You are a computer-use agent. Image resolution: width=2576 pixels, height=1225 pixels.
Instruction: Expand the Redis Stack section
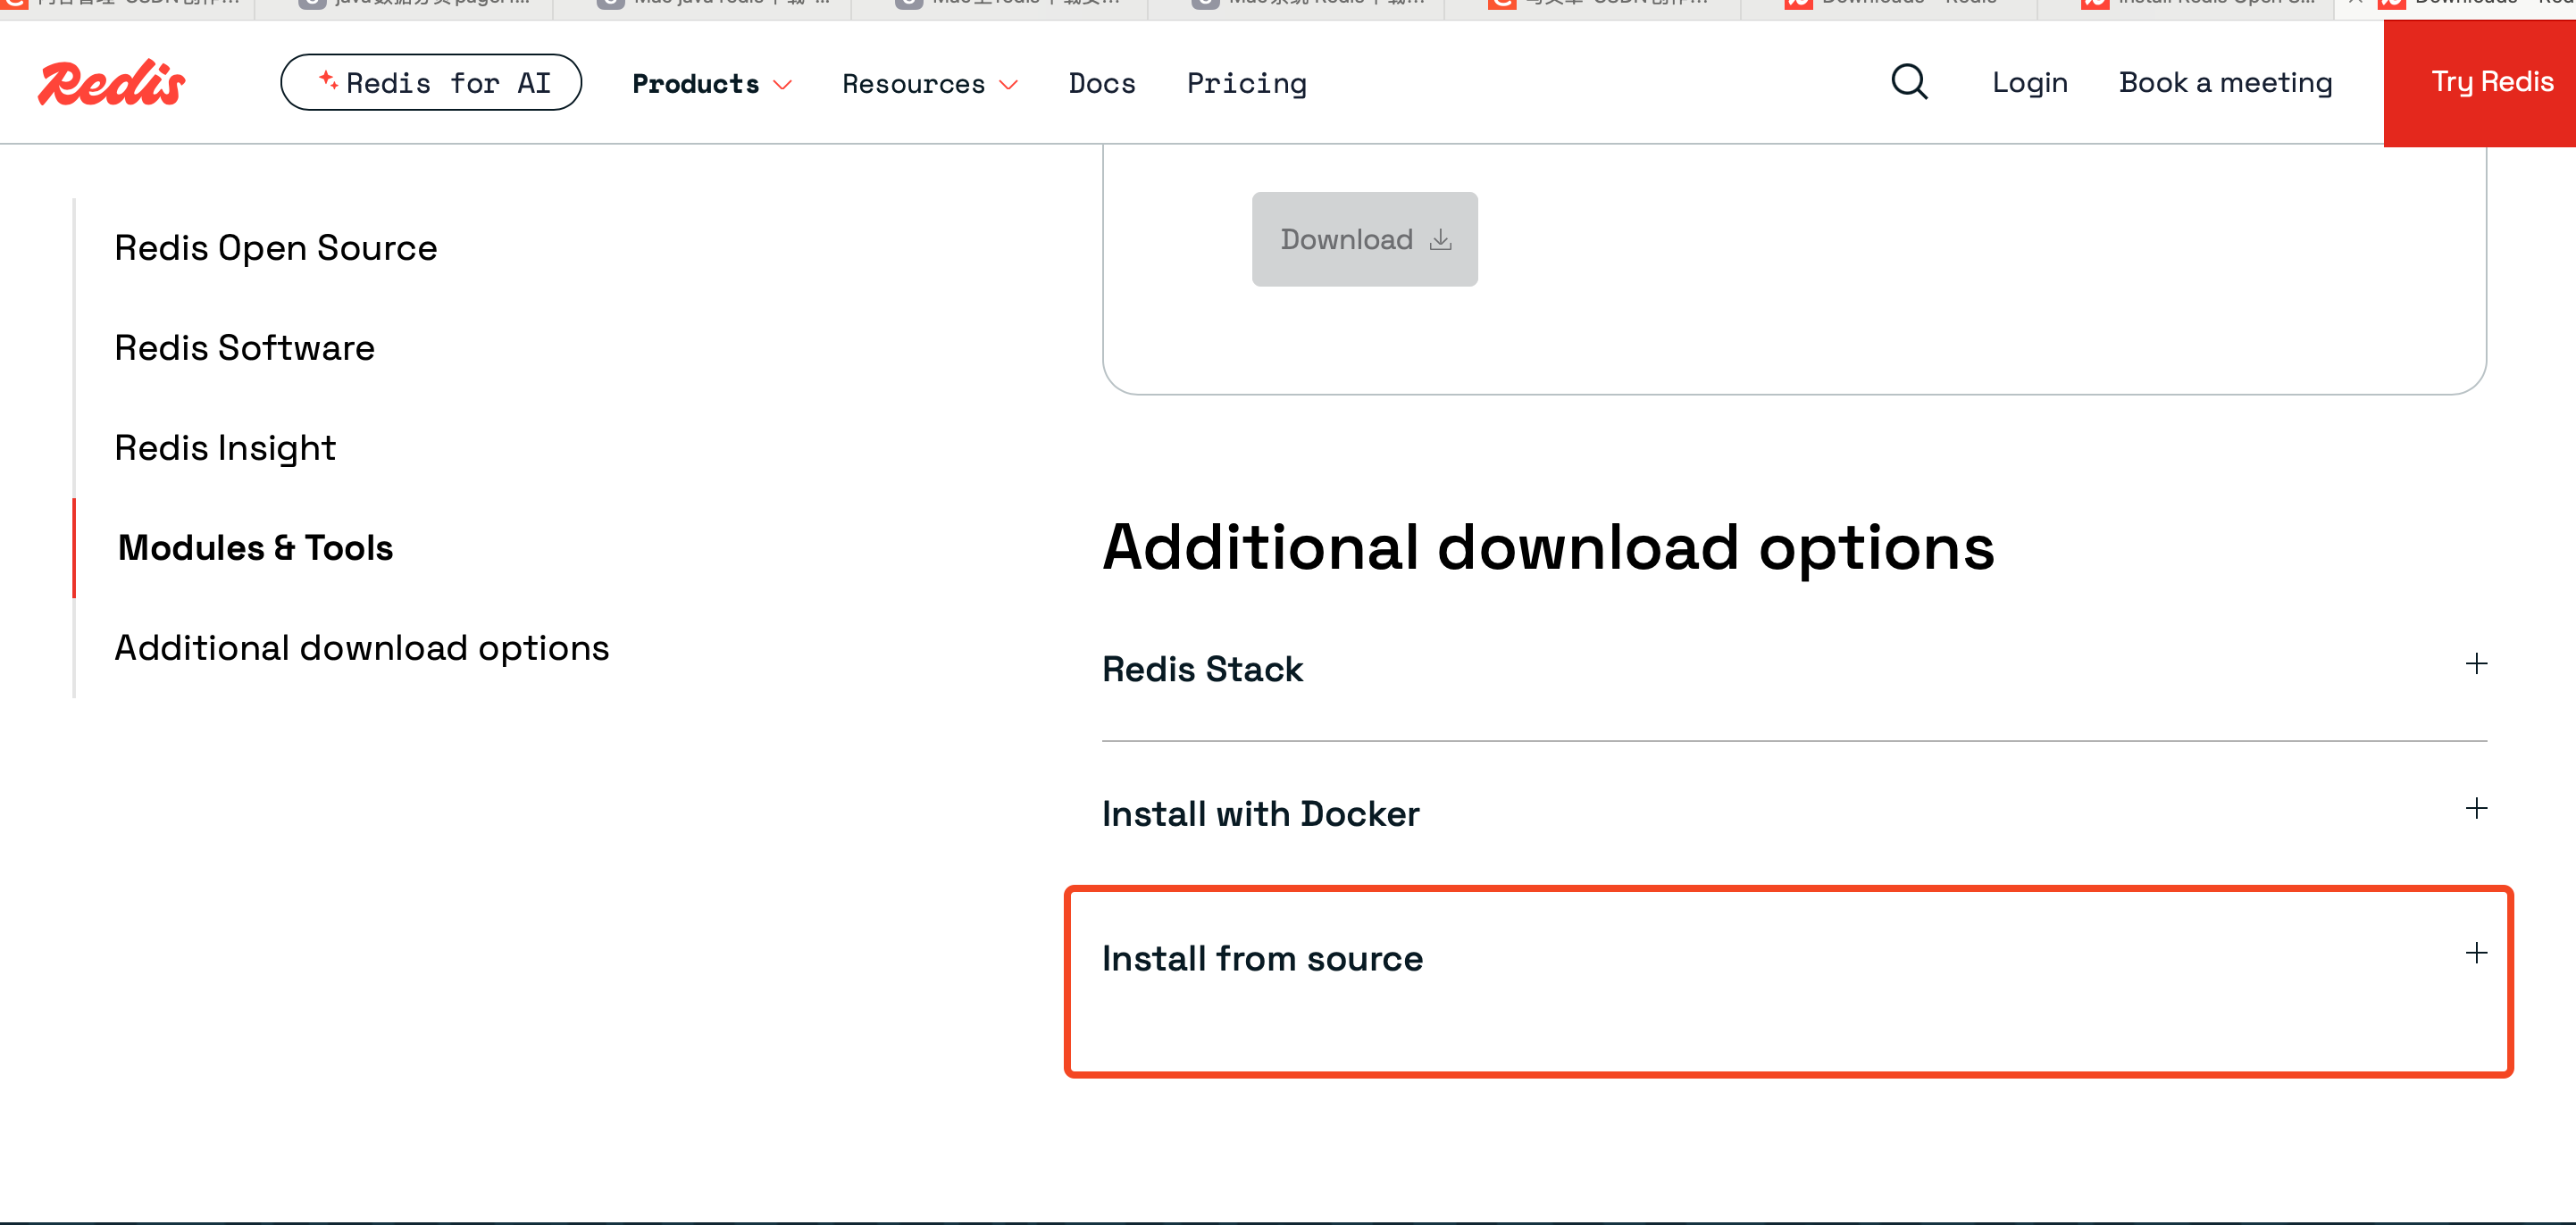[x=1202, y=669]
